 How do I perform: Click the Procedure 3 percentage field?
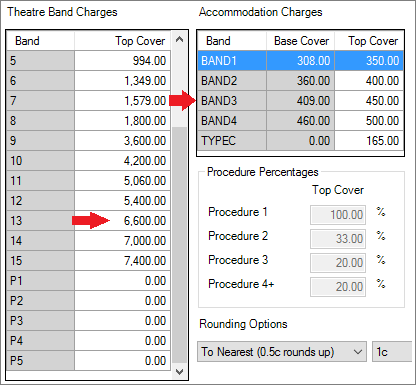tap(338, 263)
